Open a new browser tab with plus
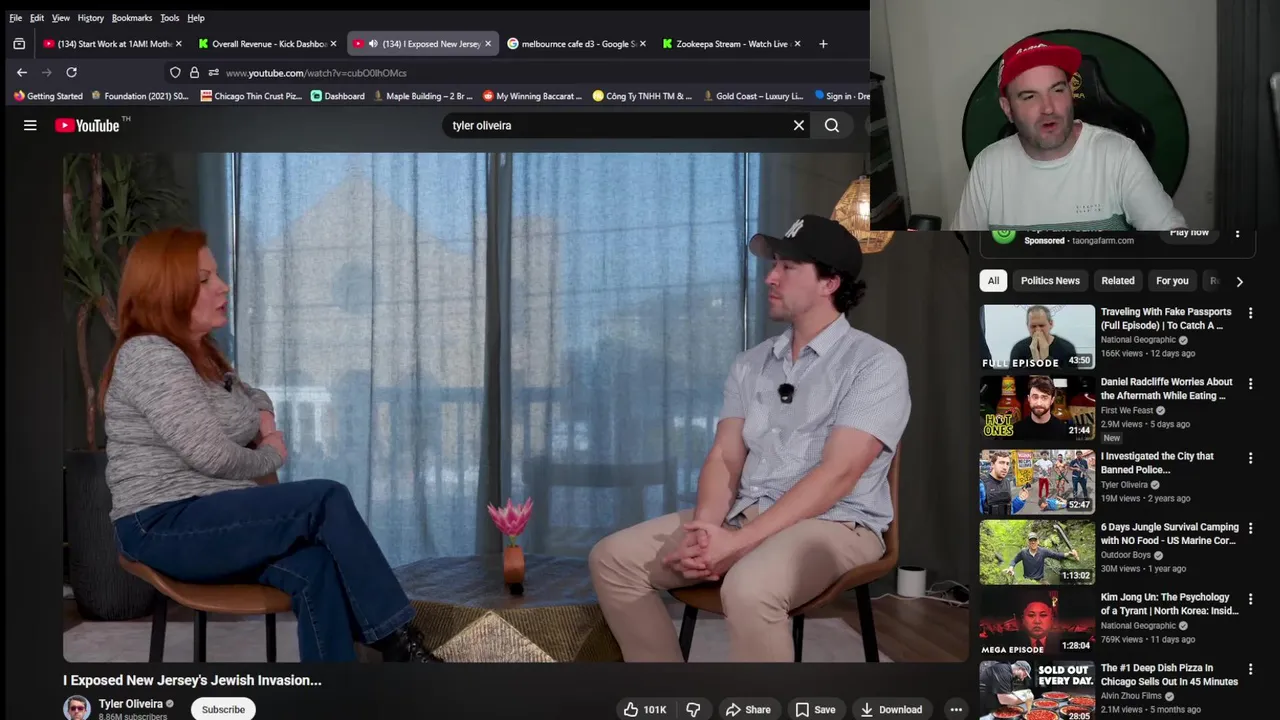 823,44
